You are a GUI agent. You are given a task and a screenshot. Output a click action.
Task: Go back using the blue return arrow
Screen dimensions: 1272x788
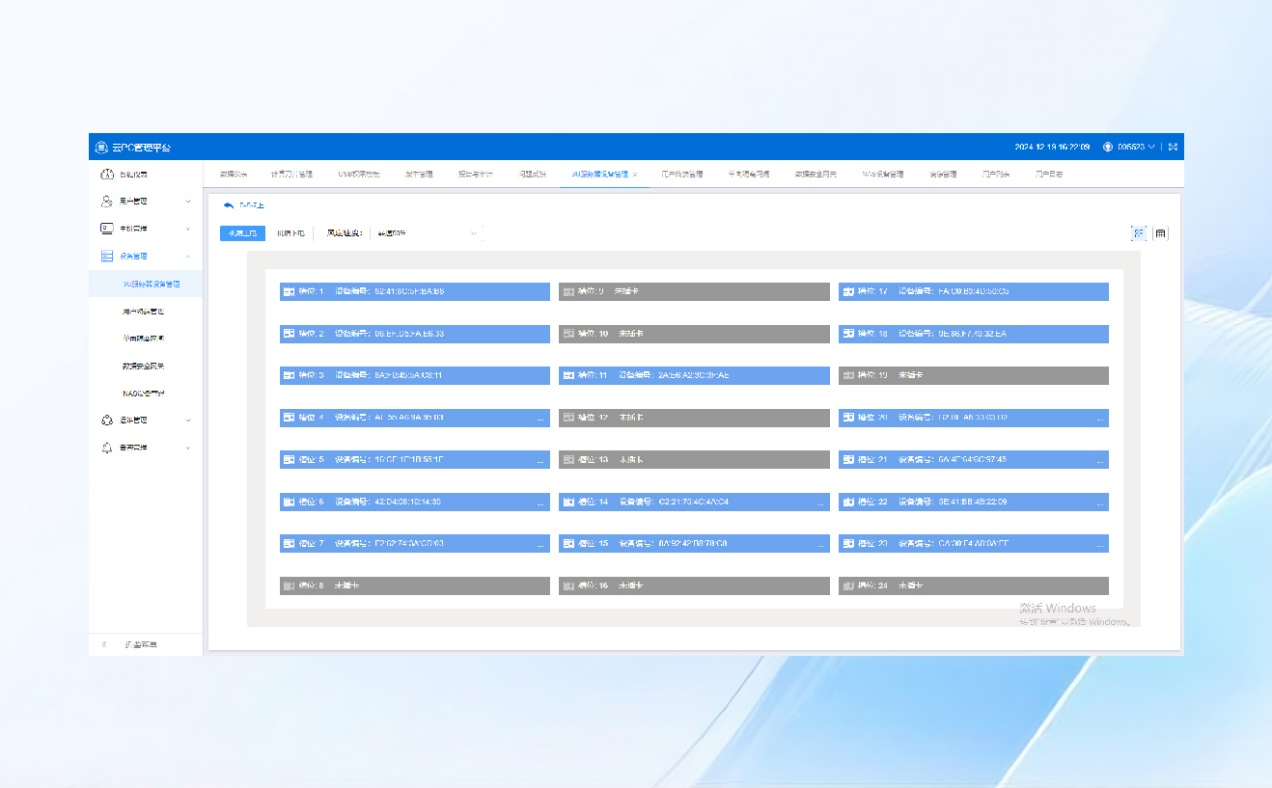228,205
